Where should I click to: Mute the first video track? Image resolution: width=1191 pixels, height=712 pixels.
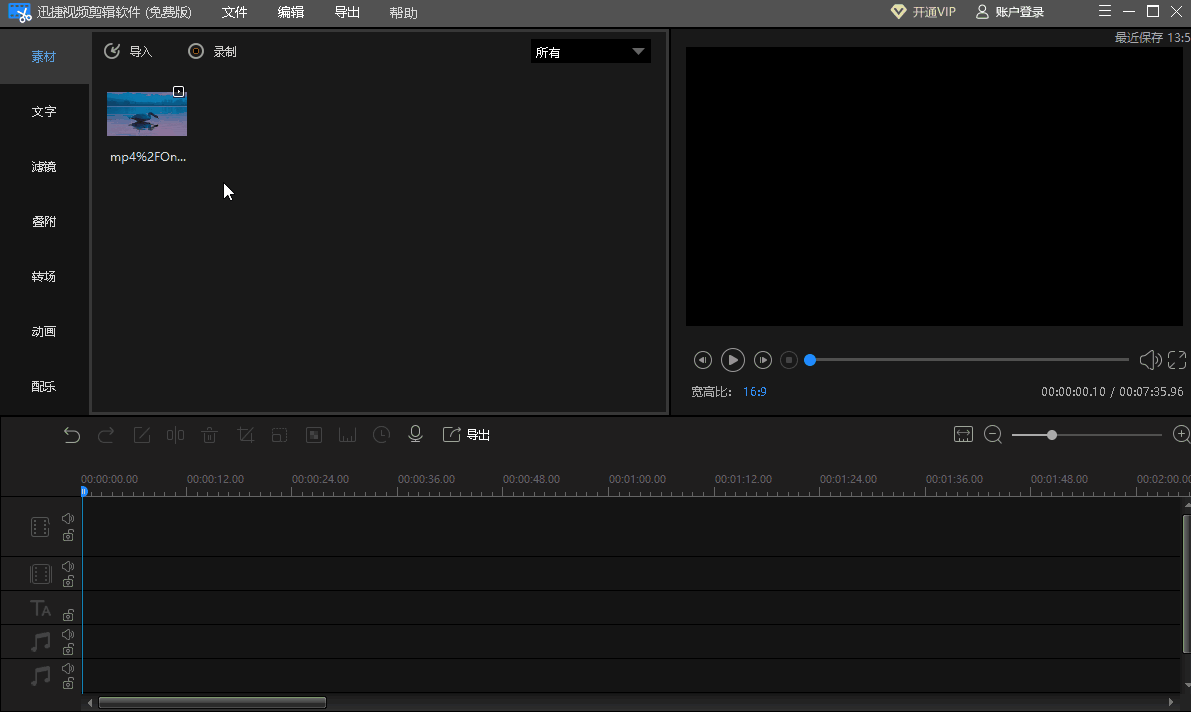coord(68,518)
